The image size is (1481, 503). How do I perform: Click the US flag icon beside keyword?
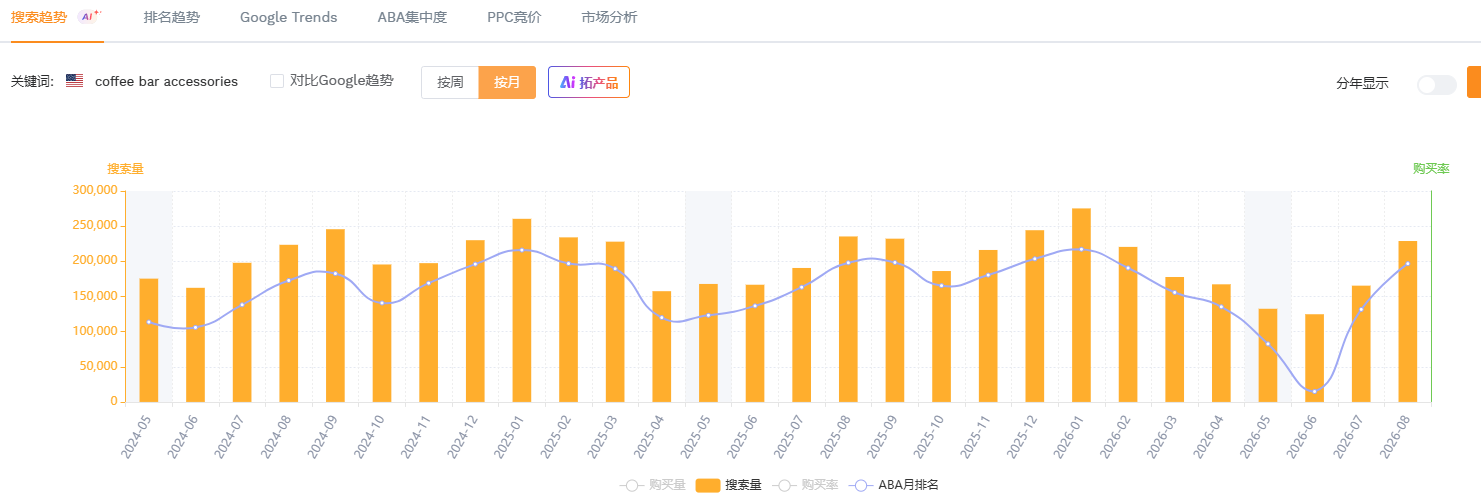coord(74,81)
